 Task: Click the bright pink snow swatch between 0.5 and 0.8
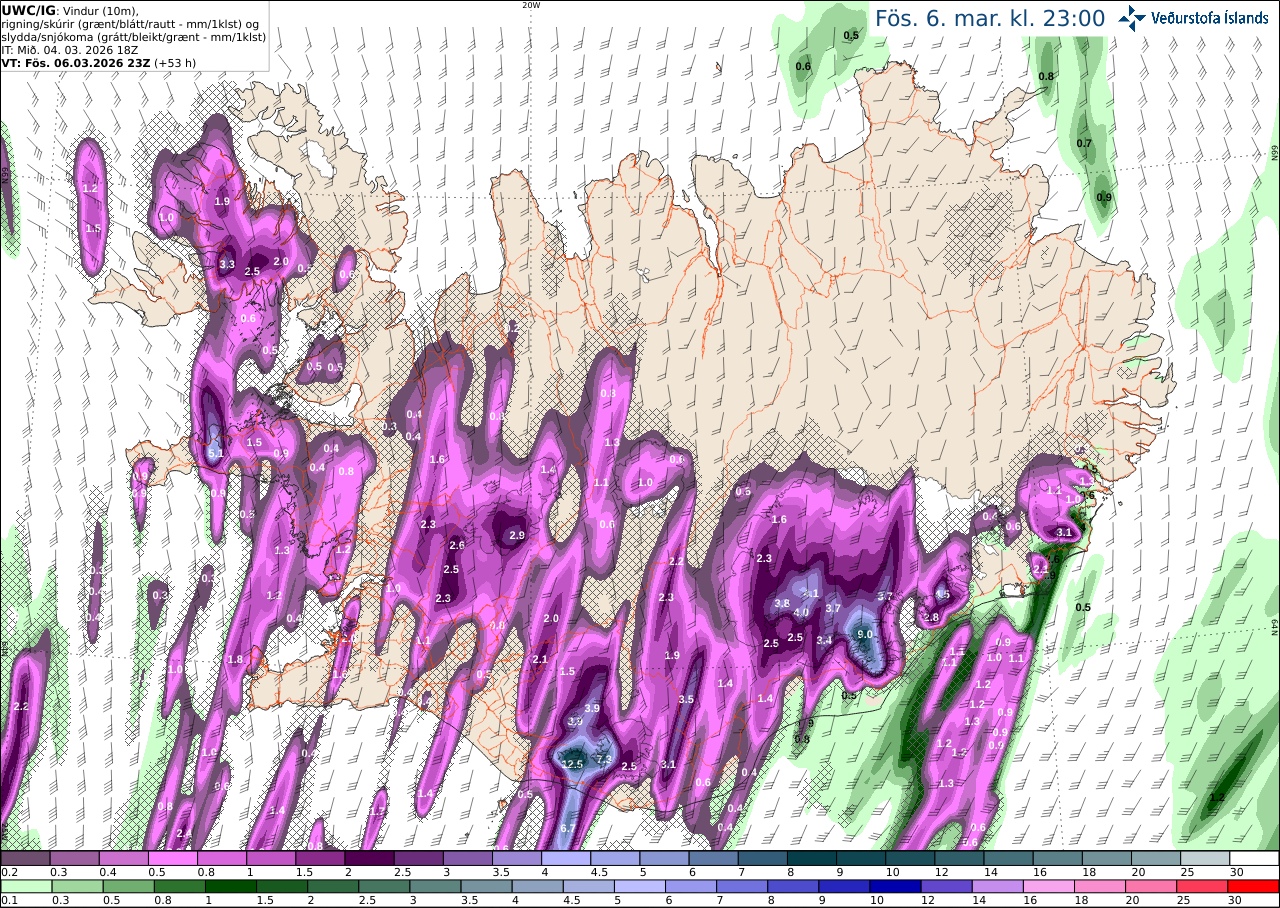click(172, 858)
